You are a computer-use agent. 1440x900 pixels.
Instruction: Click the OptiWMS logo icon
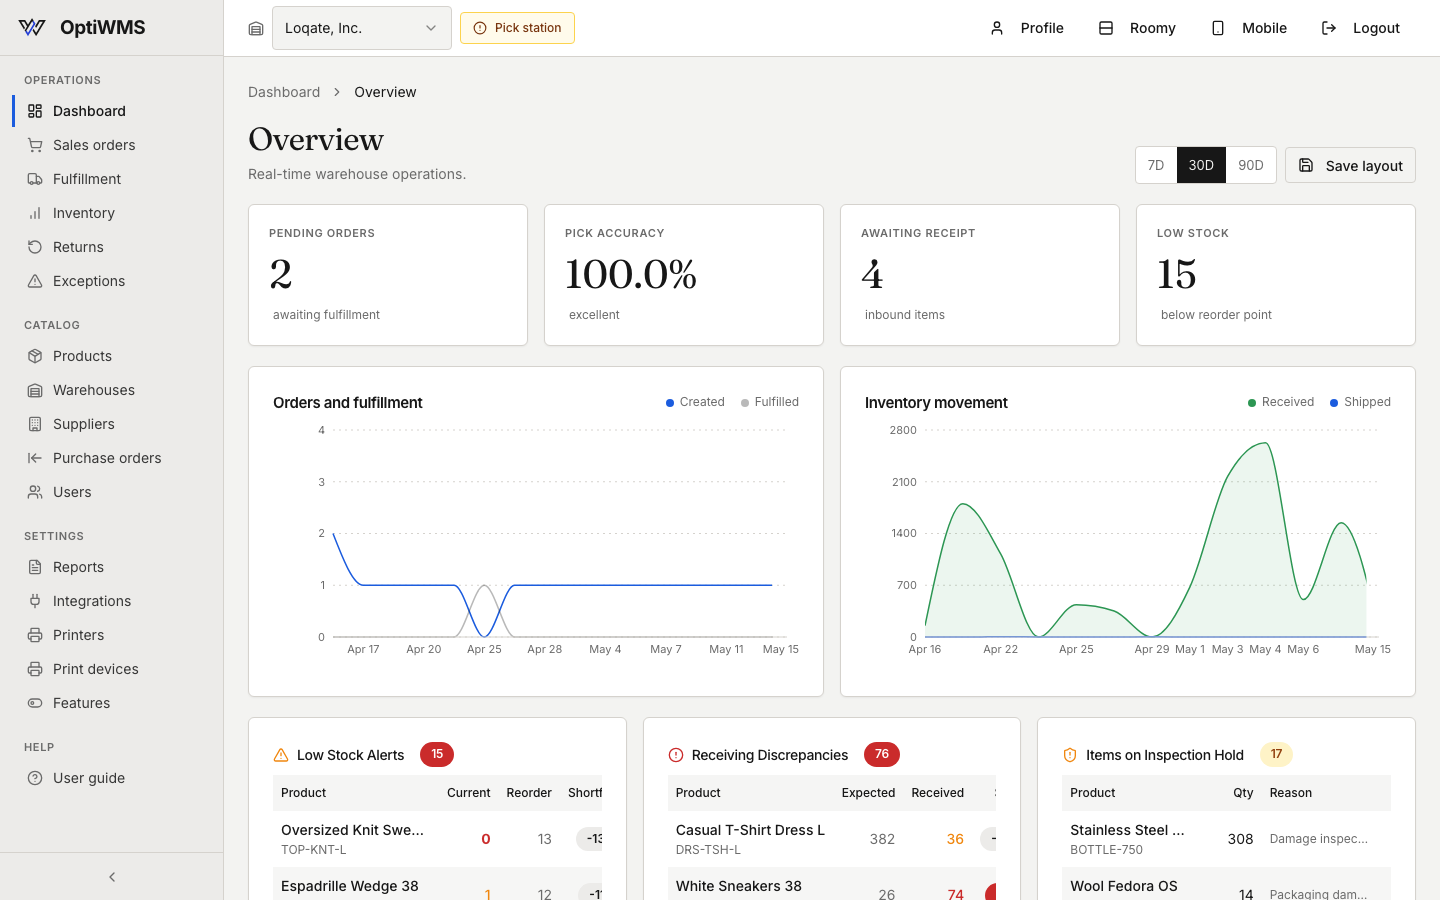[32, 28]
